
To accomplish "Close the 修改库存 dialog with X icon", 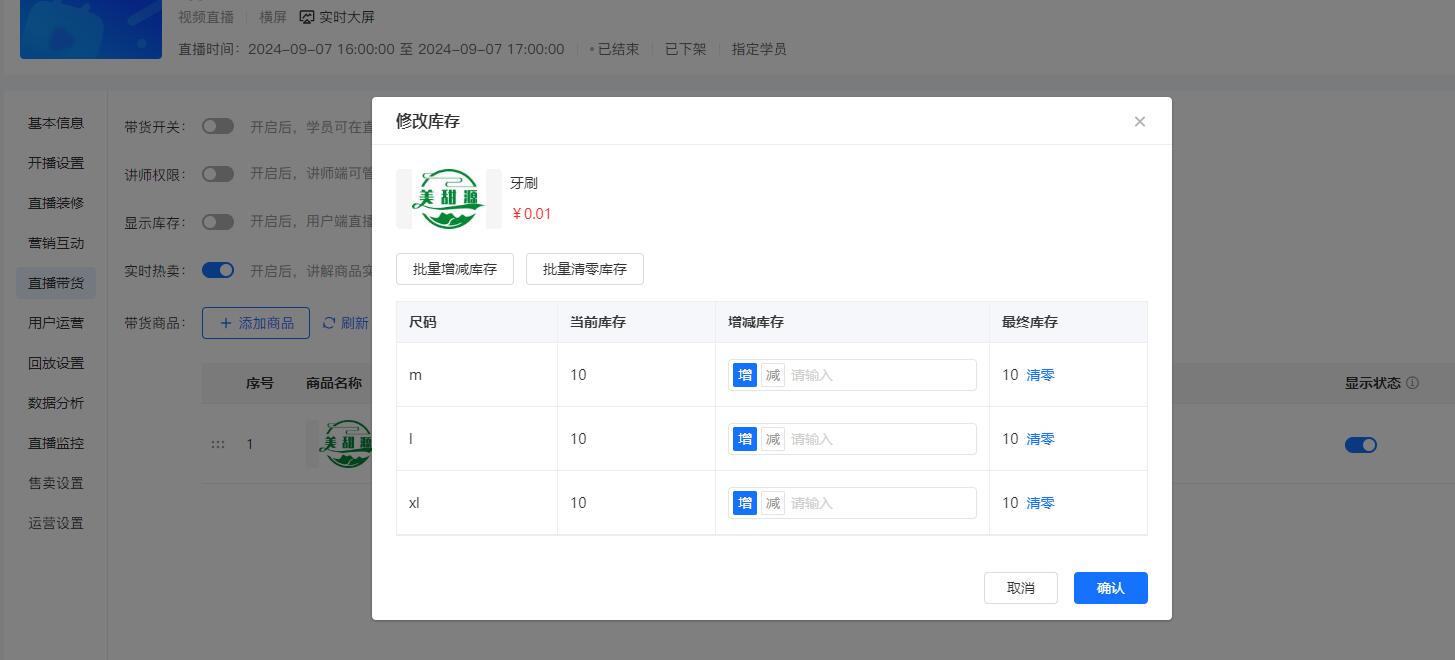I will 1139,122.
